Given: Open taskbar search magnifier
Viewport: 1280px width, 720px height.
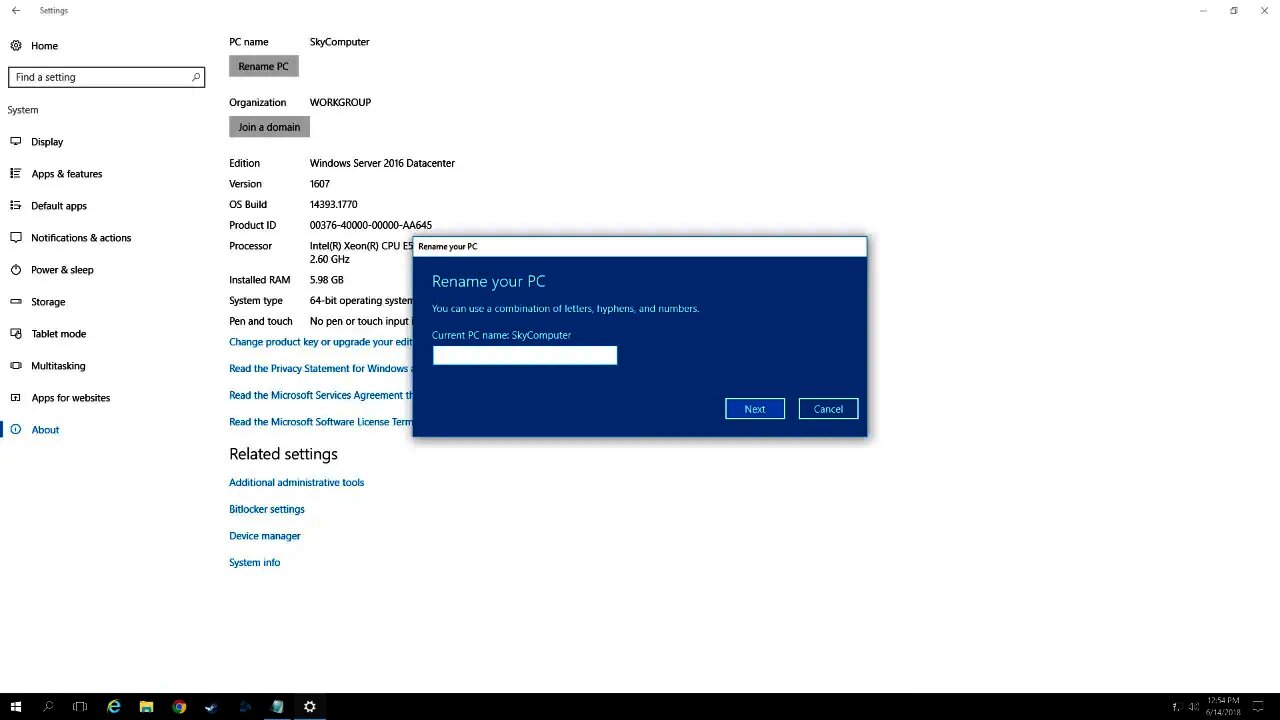Looking at the screenshot, I should click(x=48, y=707).
